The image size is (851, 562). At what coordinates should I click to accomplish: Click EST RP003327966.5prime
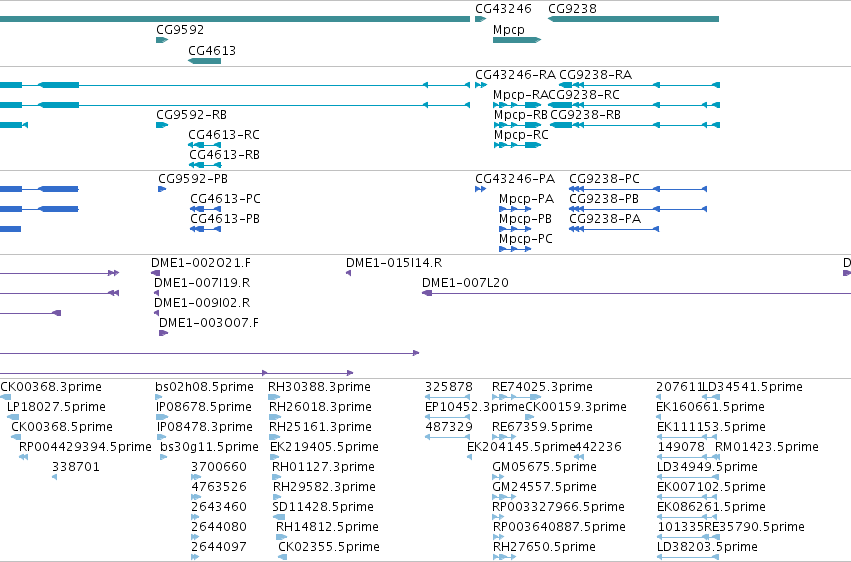[558, 507]
